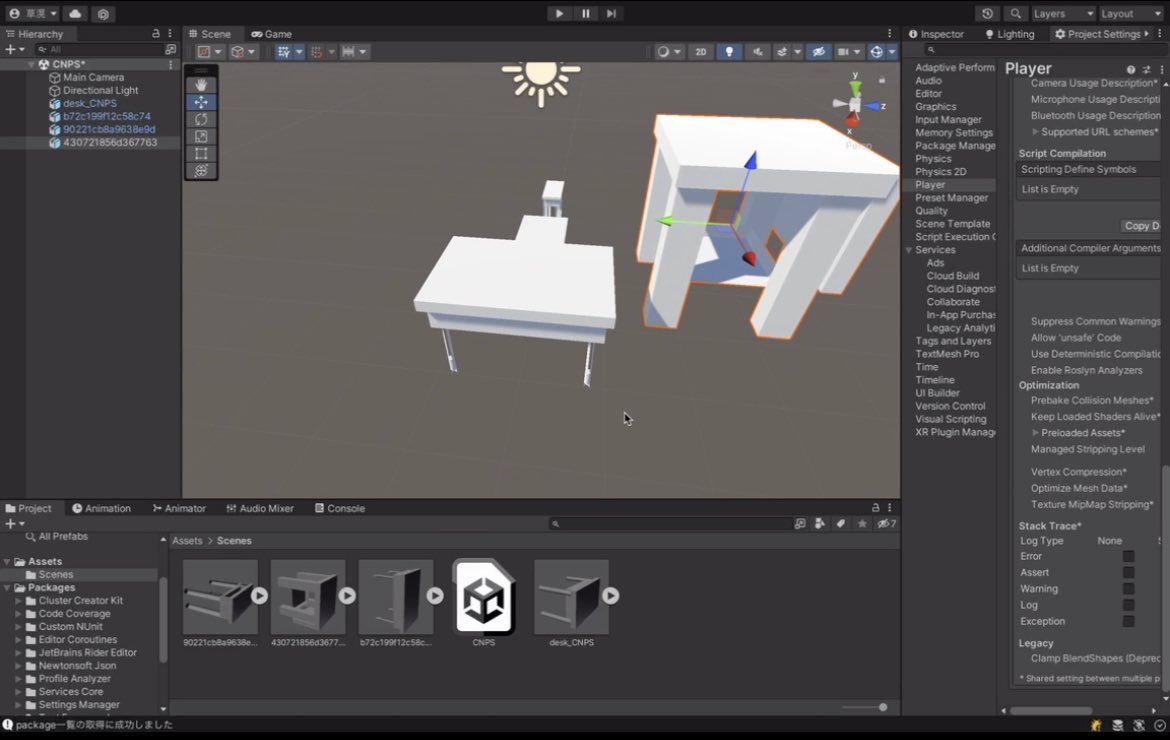This screenshot has width=1170, height=740.
Task: Toggle 2D scene view mode
Action: [701, 51]
